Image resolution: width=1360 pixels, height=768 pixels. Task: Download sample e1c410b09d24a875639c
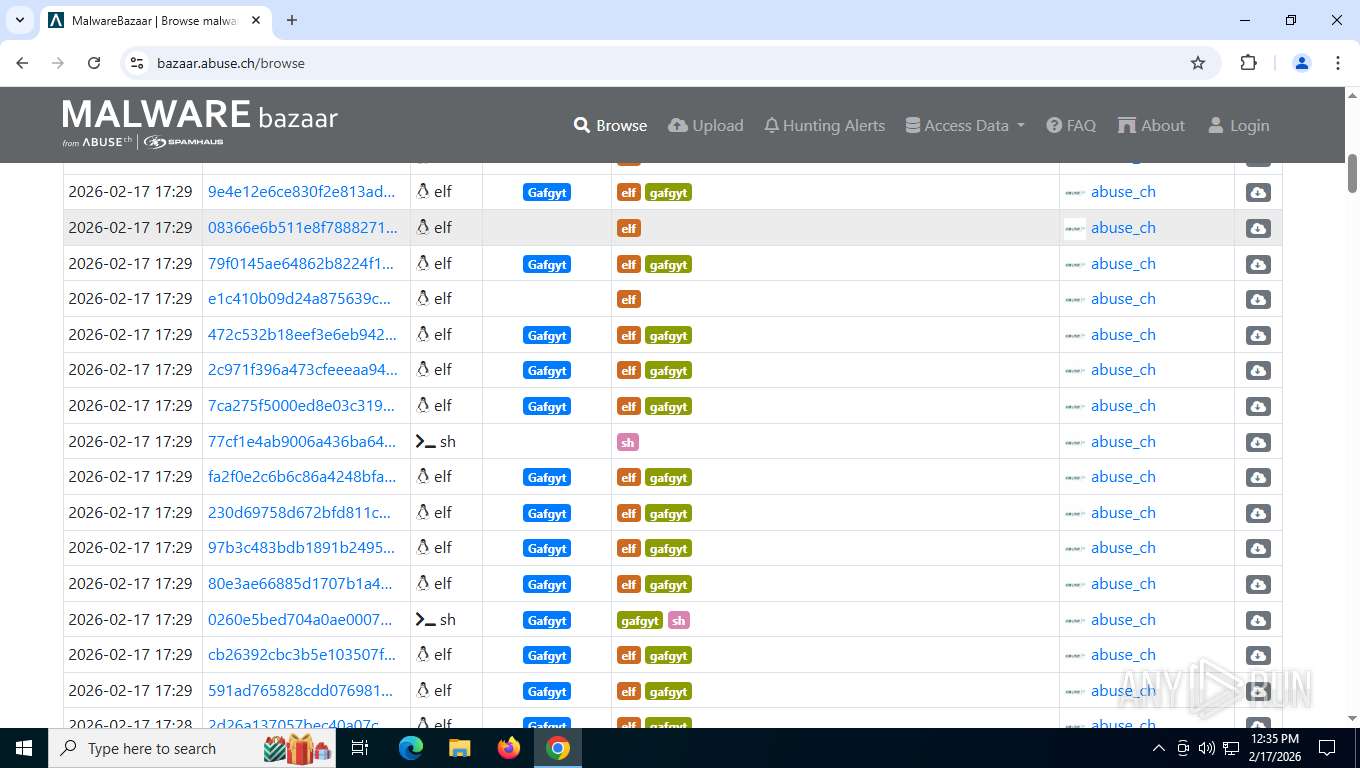(1258, 300)
